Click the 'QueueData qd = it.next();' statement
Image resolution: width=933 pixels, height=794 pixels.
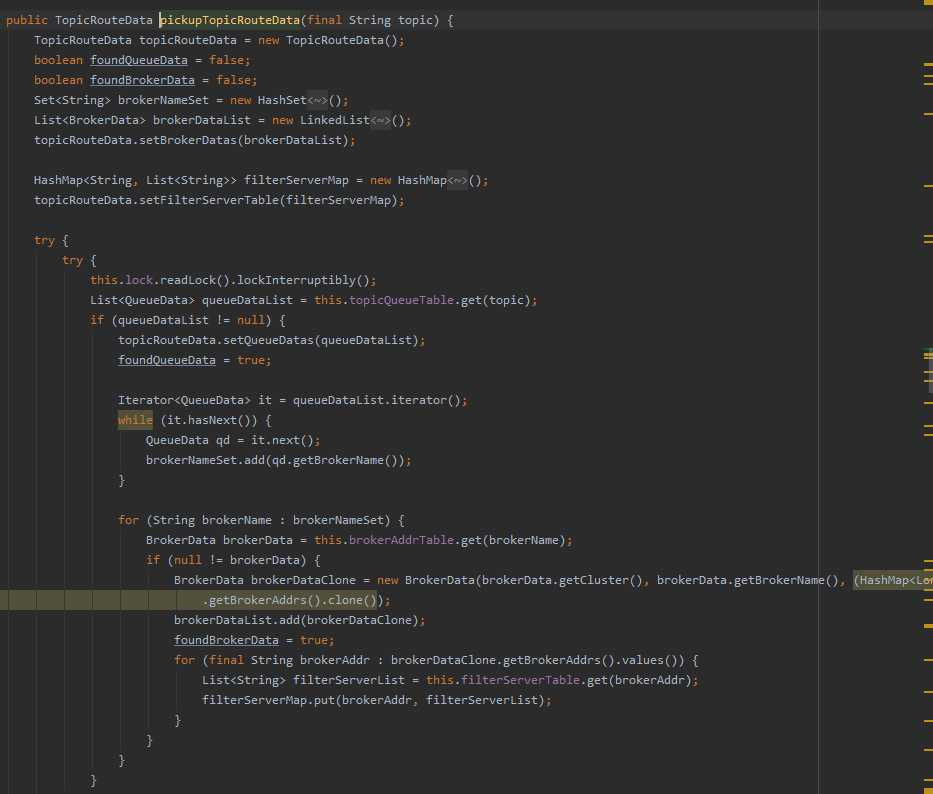point(233,440)
